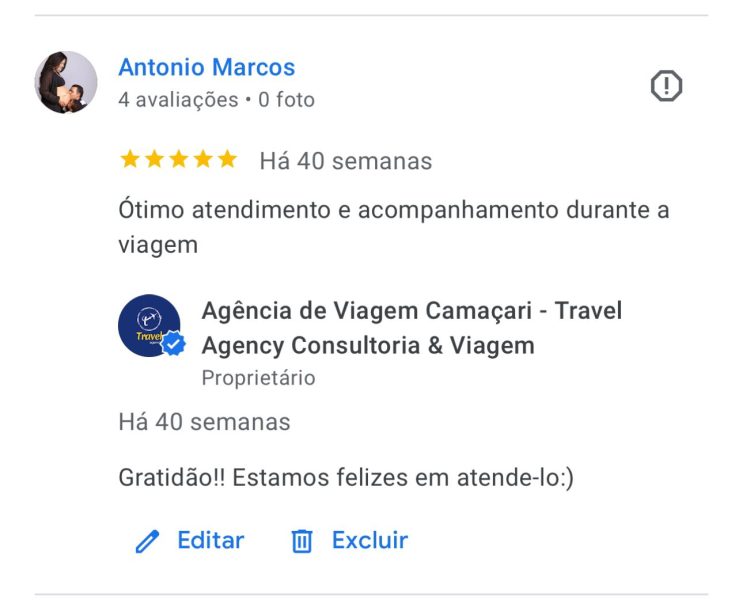Click the owner reply text 'Gratidão!!'
Screen dimensions: 739x600
point(172,477)
